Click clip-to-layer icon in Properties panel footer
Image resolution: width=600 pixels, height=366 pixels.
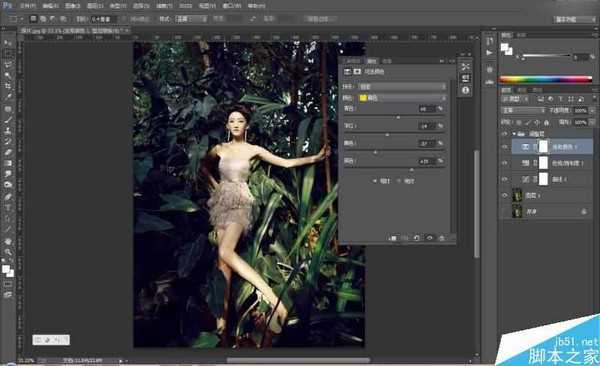(x=393, y=238)
